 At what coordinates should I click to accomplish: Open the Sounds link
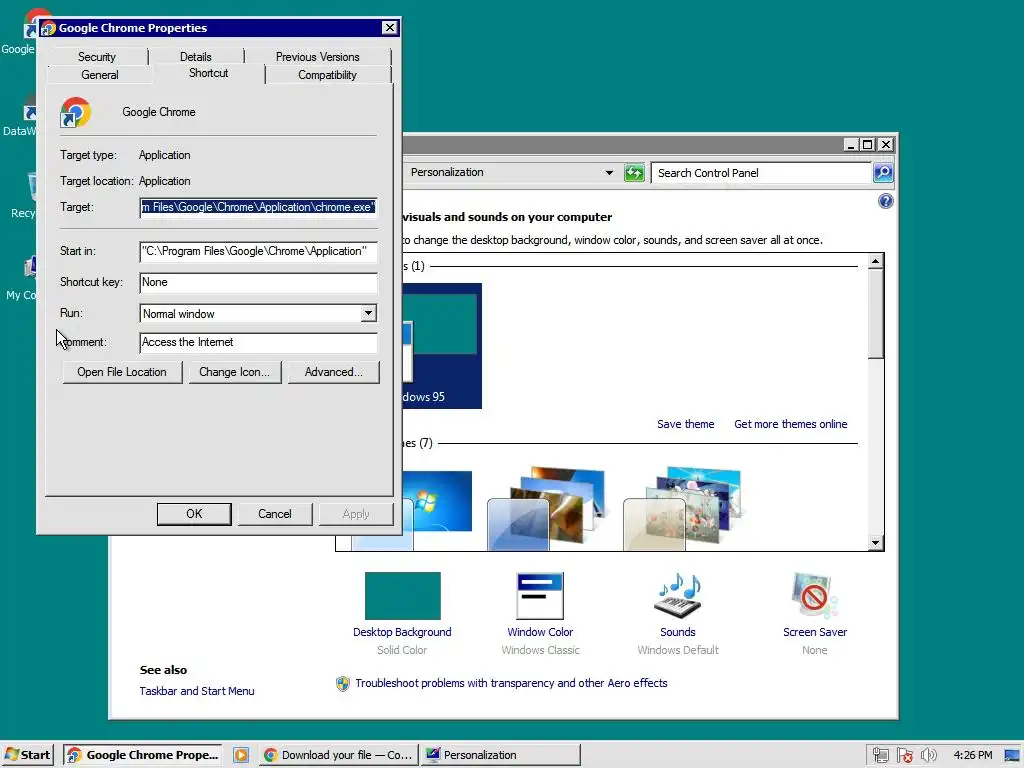[x=677, y=632]
